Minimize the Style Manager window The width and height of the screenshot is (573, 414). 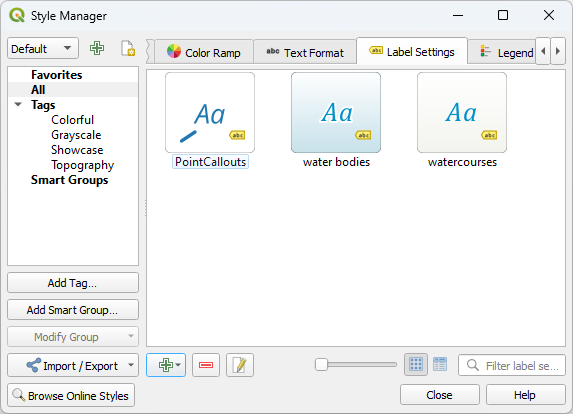458,15
